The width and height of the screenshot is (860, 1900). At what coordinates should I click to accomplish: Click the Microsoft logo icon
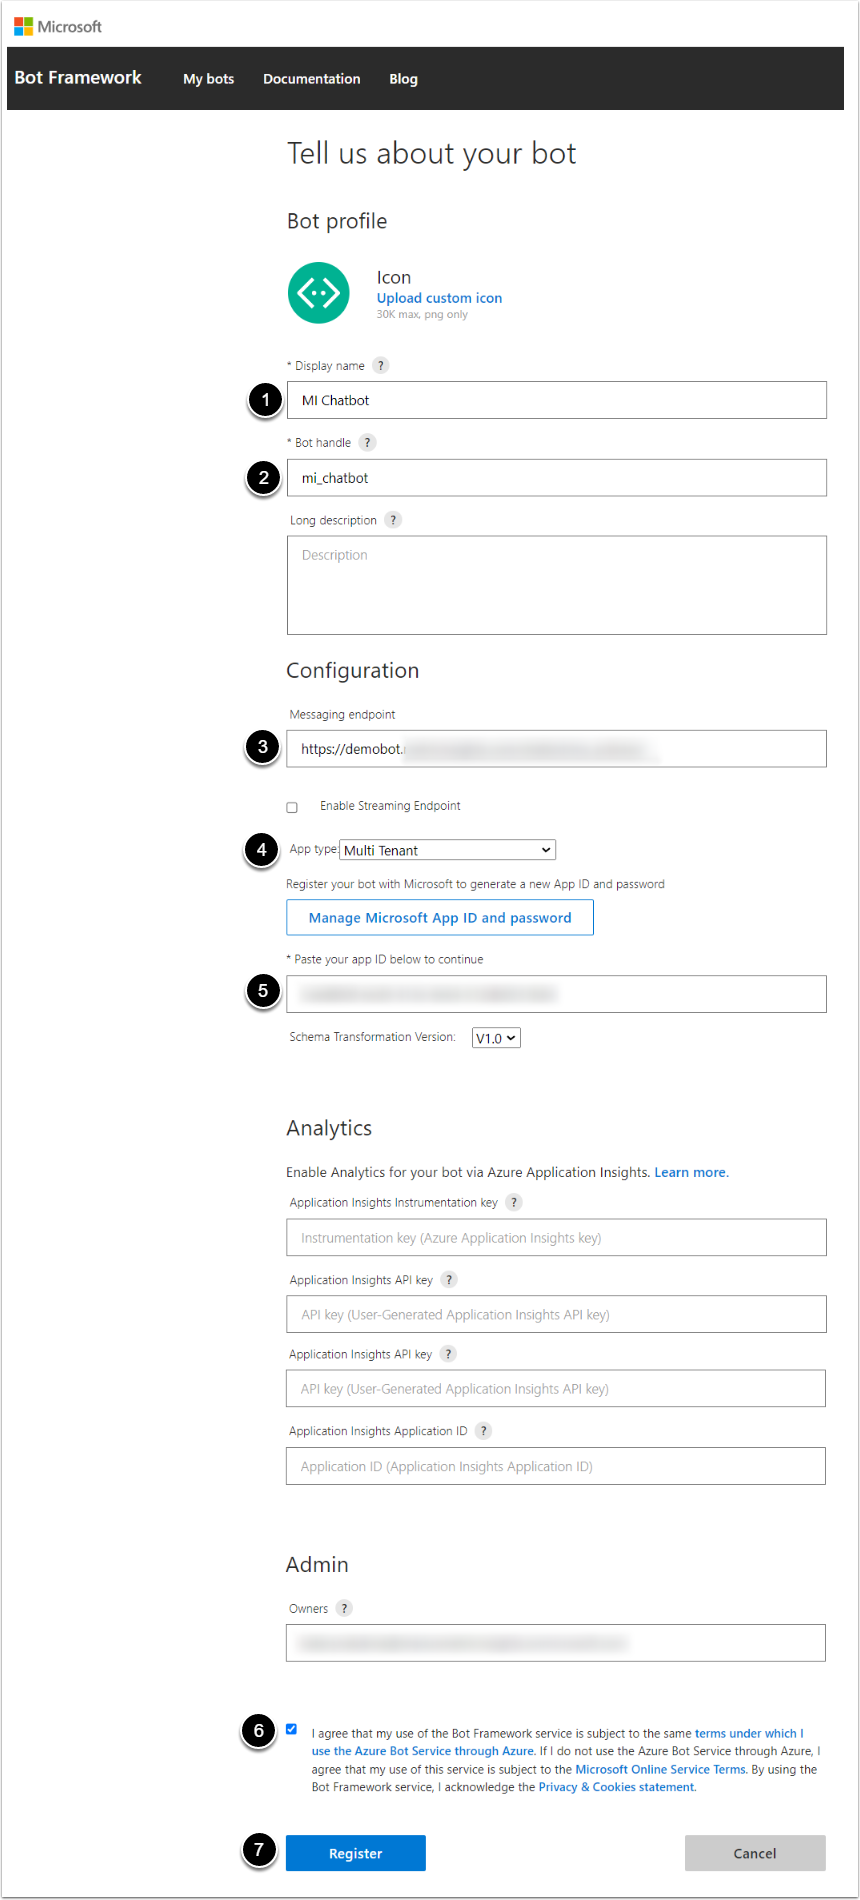pos(23,26)
